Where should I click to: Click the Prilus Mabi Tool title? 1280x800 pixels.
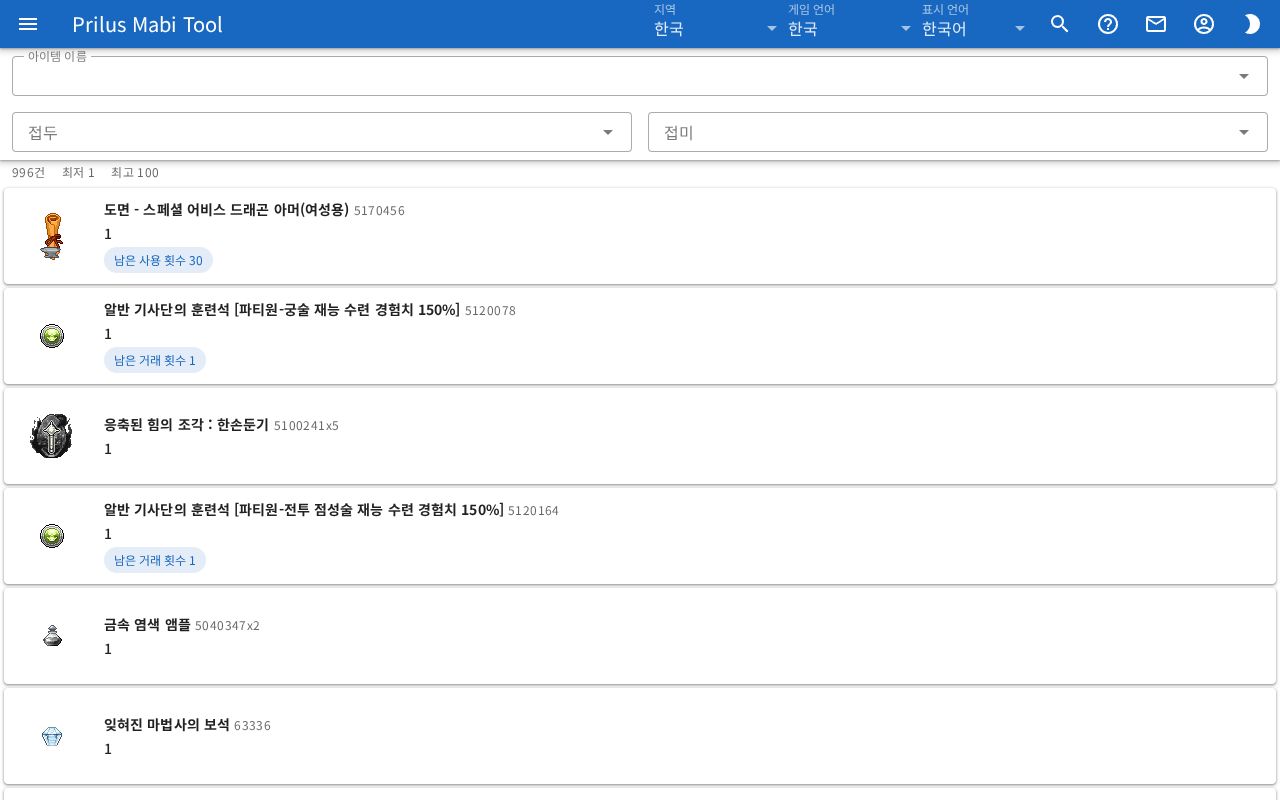click(148, 24)
